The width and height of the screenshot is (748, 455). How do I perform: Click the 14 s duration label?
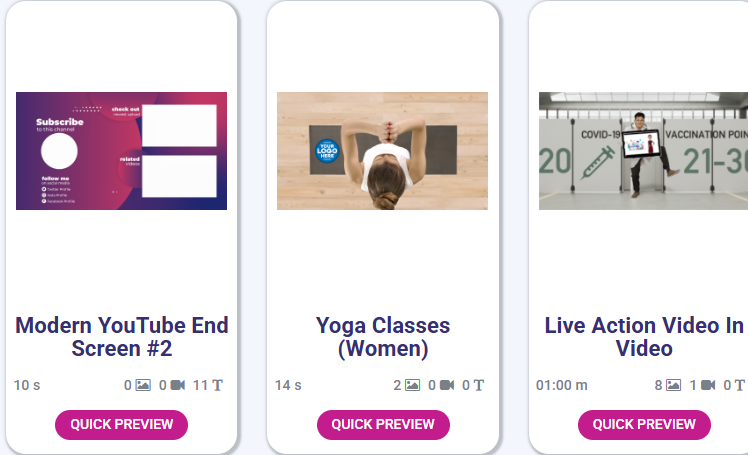(288, 385)
